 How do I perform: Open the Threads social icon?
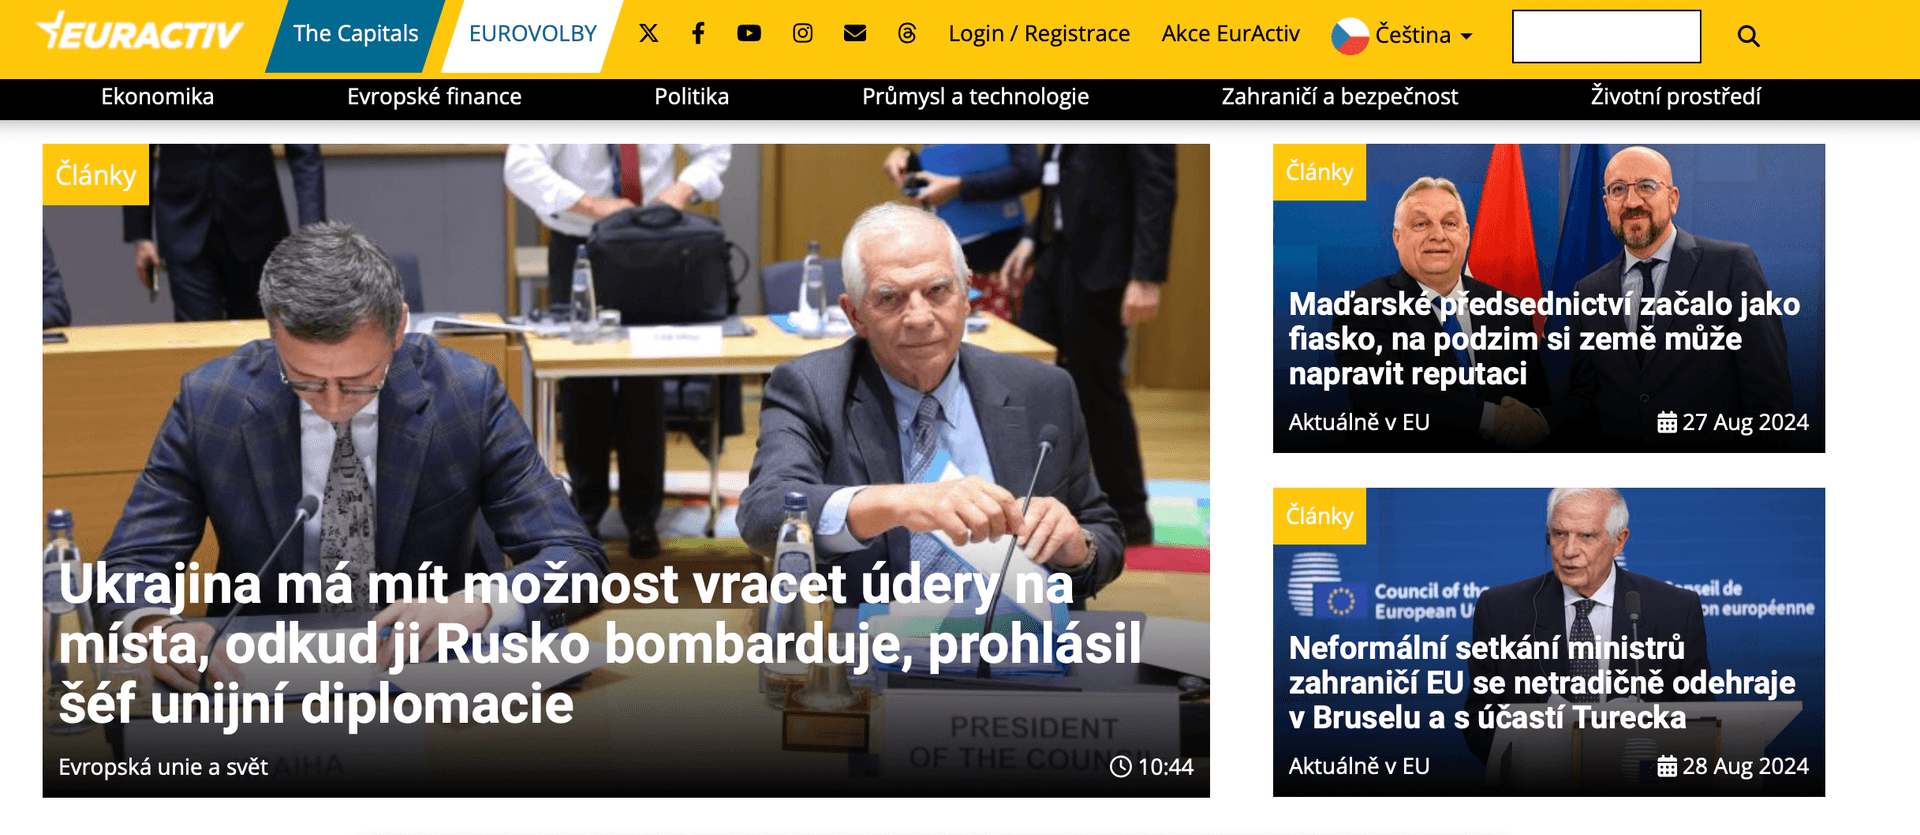pos(907,34)
